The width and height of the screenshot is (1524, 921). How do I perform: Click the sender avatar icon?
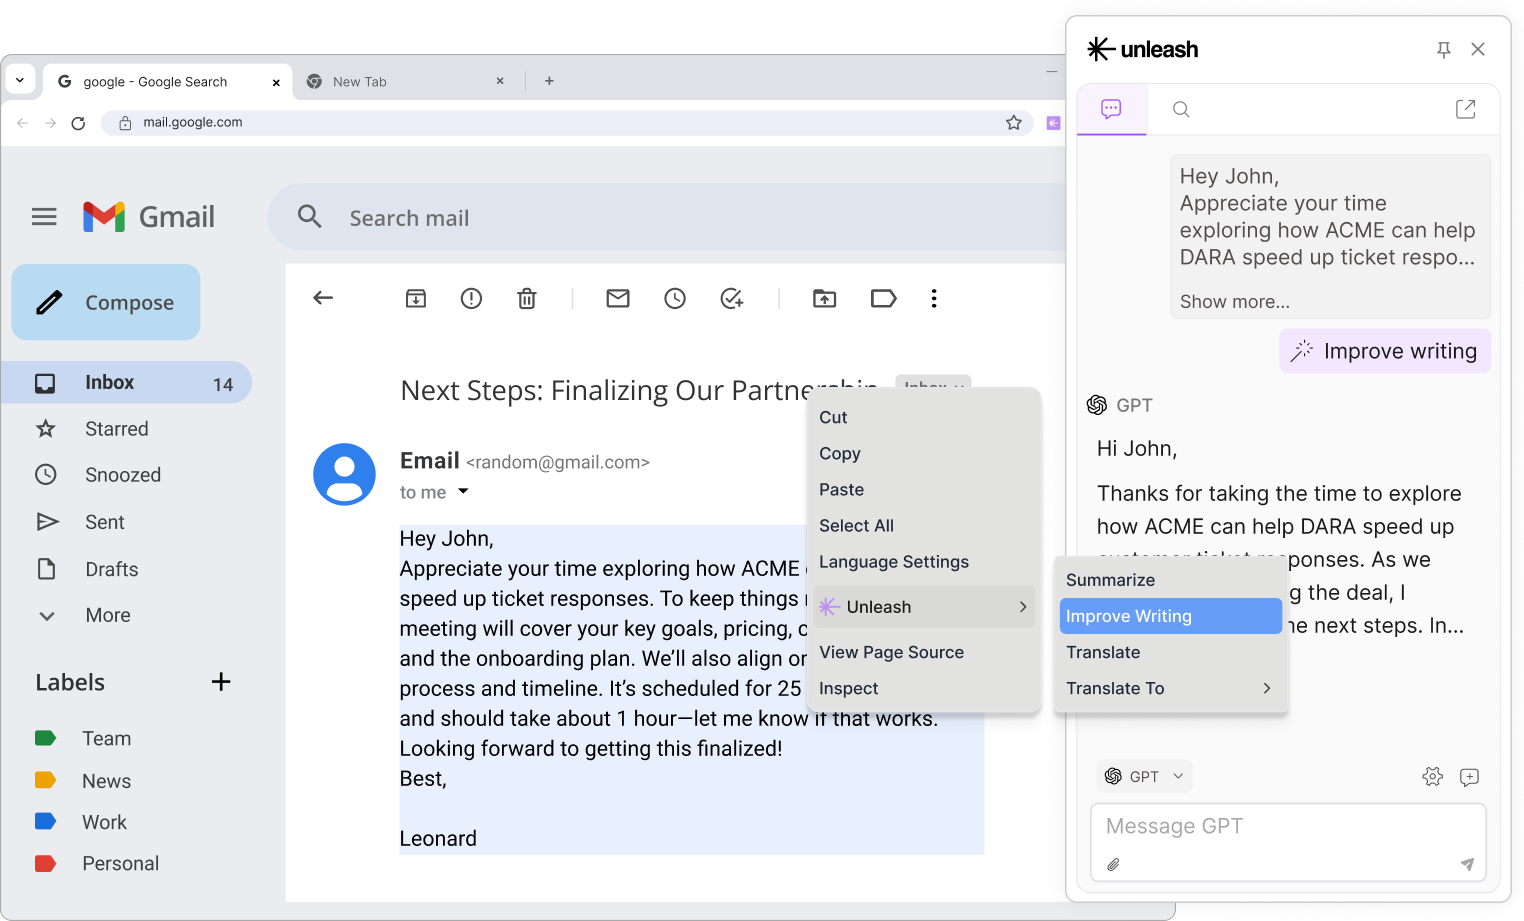pos(344,474)
